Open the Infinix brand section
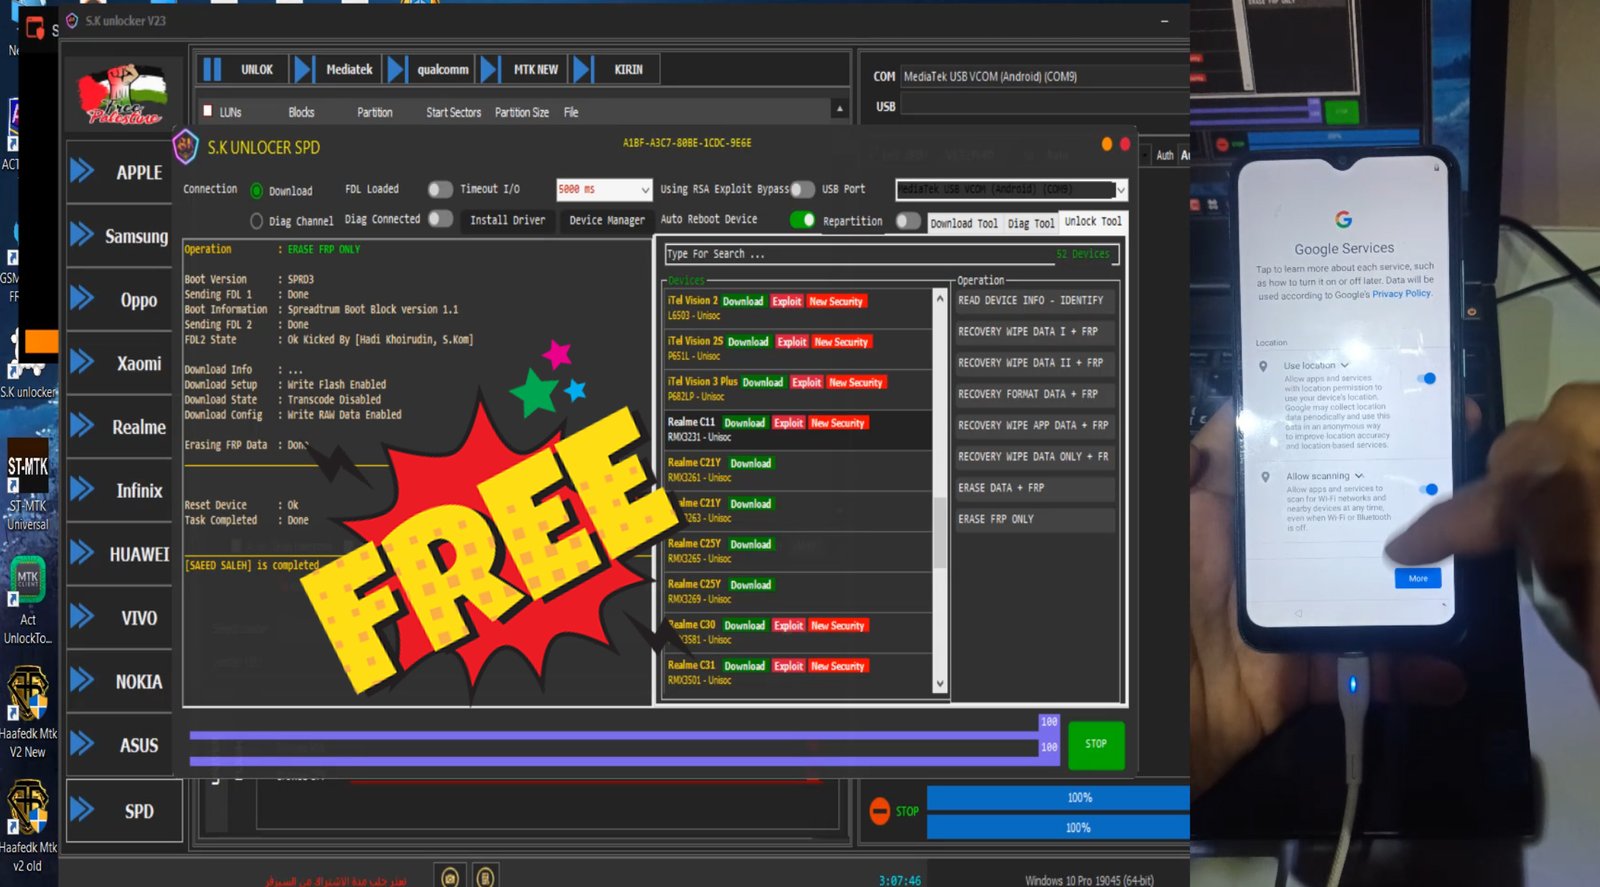 [x=139, y=490]
